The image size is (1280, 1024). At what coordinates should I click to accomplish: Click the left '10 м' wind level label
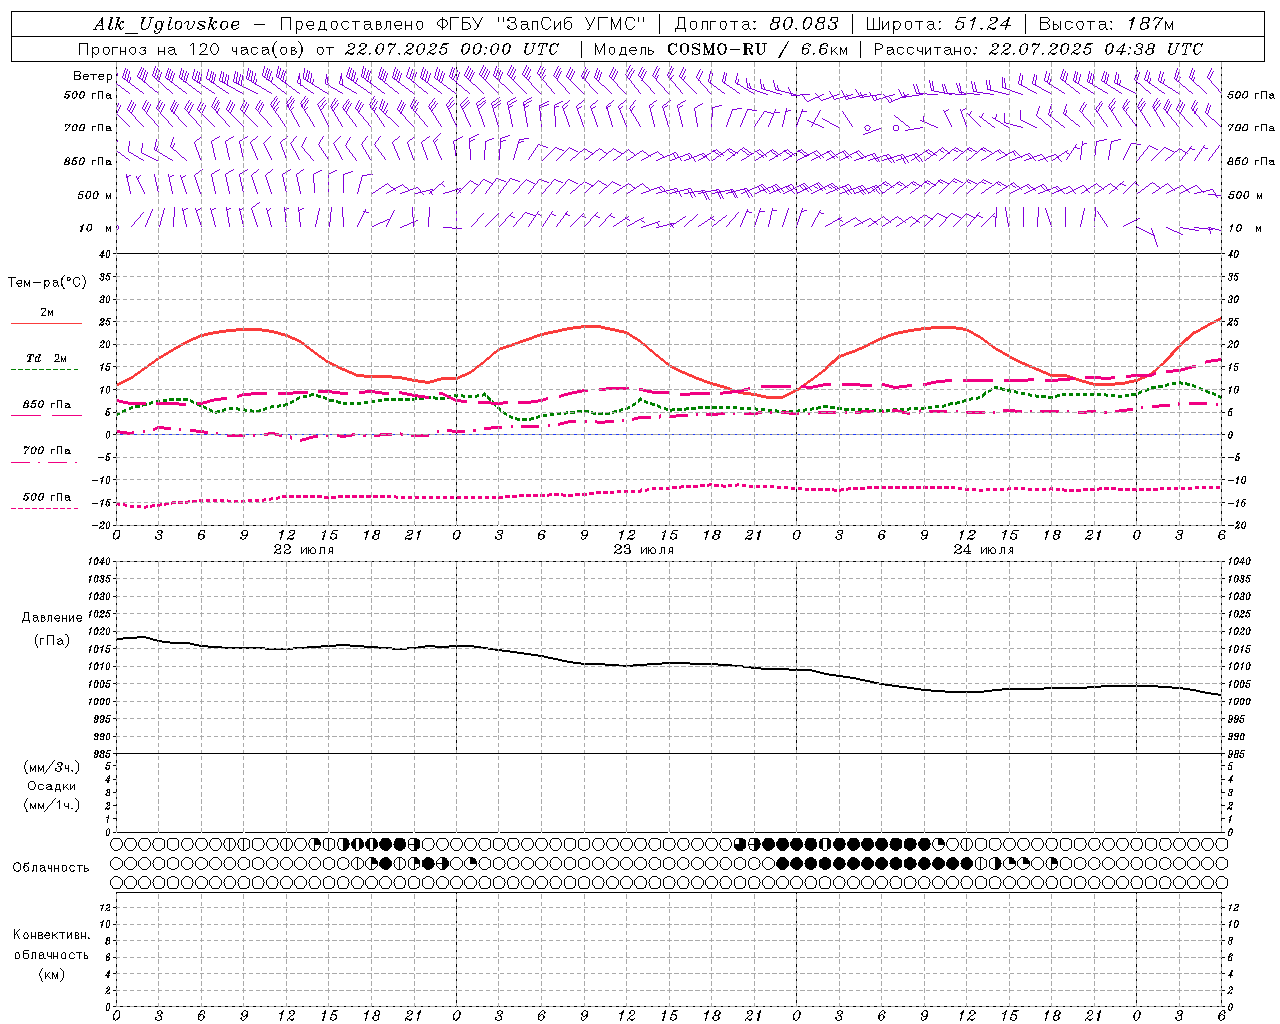click(x=96, y=228)
